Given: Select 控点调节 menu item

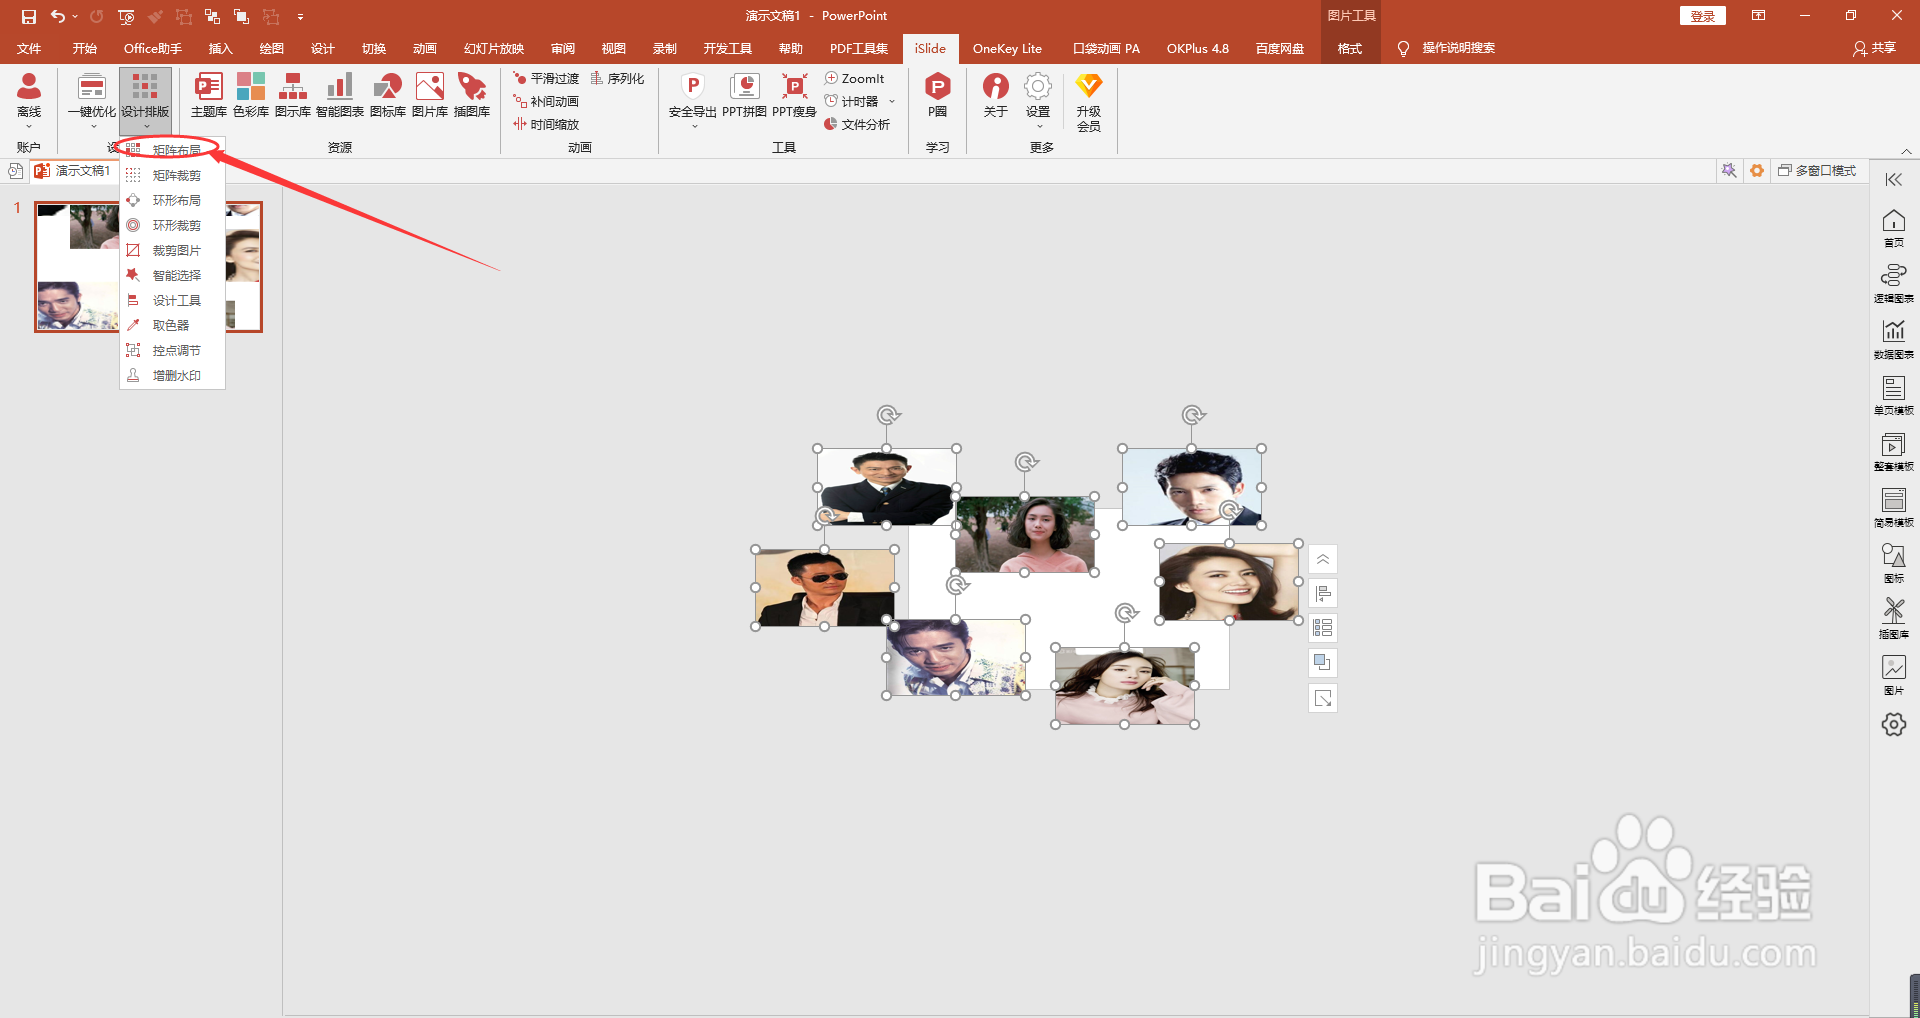Looking at the screenshot, I should [x=172, y=350].
